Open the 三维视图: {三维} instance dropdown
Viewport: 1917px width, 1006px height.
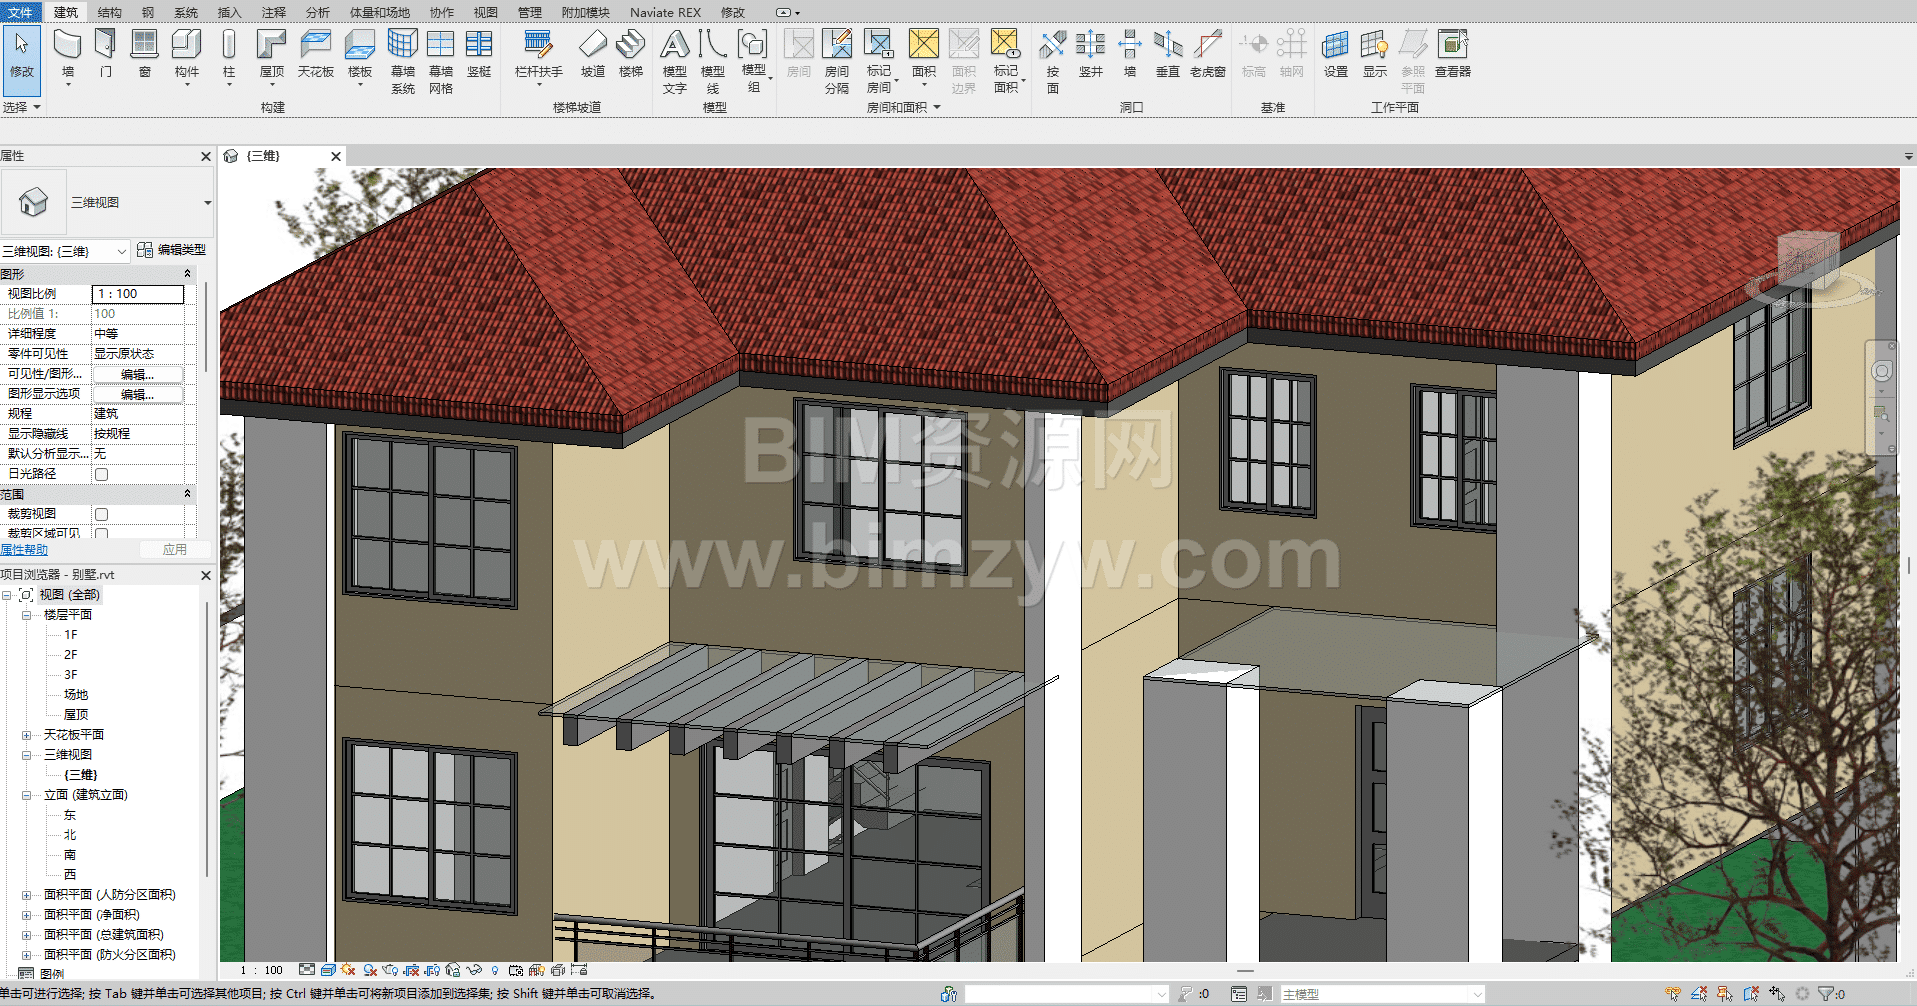[65, 251]
